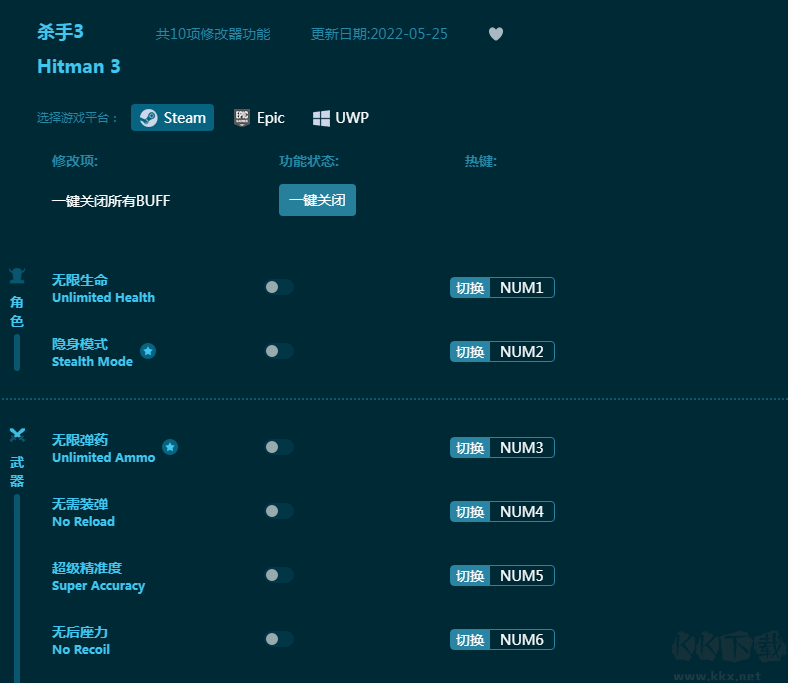788x683 pixels.
Task: Click the character category icon in sidebar
Action: [x=17, y=276]
